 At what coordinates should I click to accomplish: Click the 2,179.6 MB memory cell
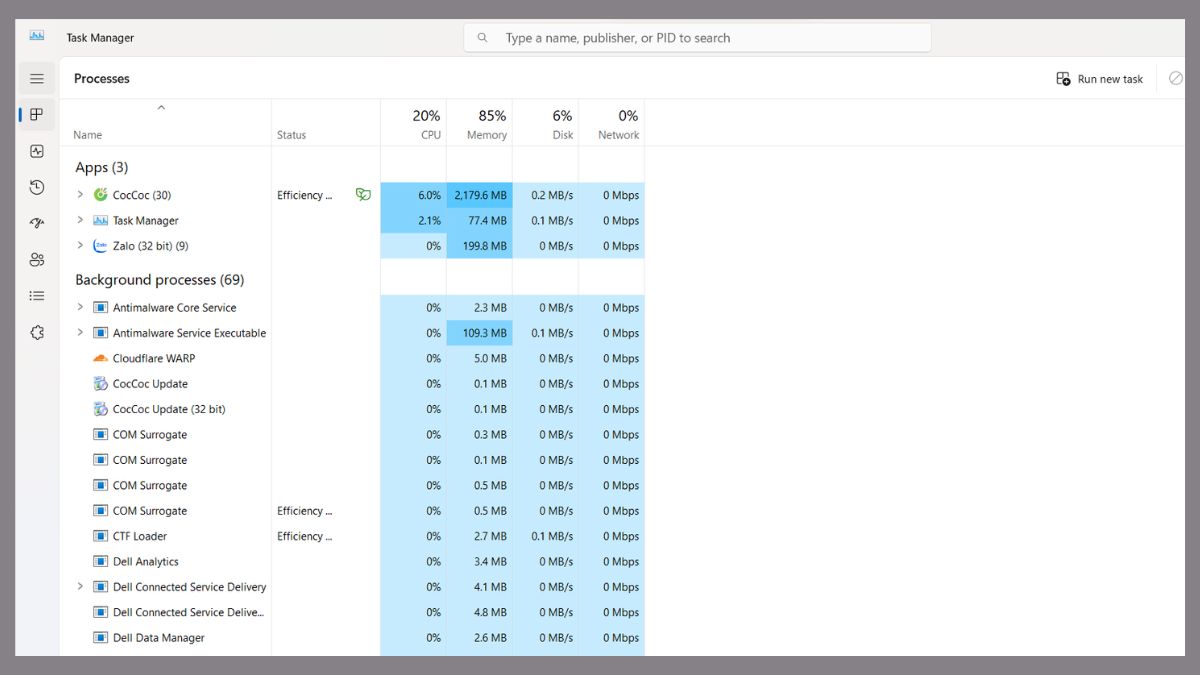(479, 195)
